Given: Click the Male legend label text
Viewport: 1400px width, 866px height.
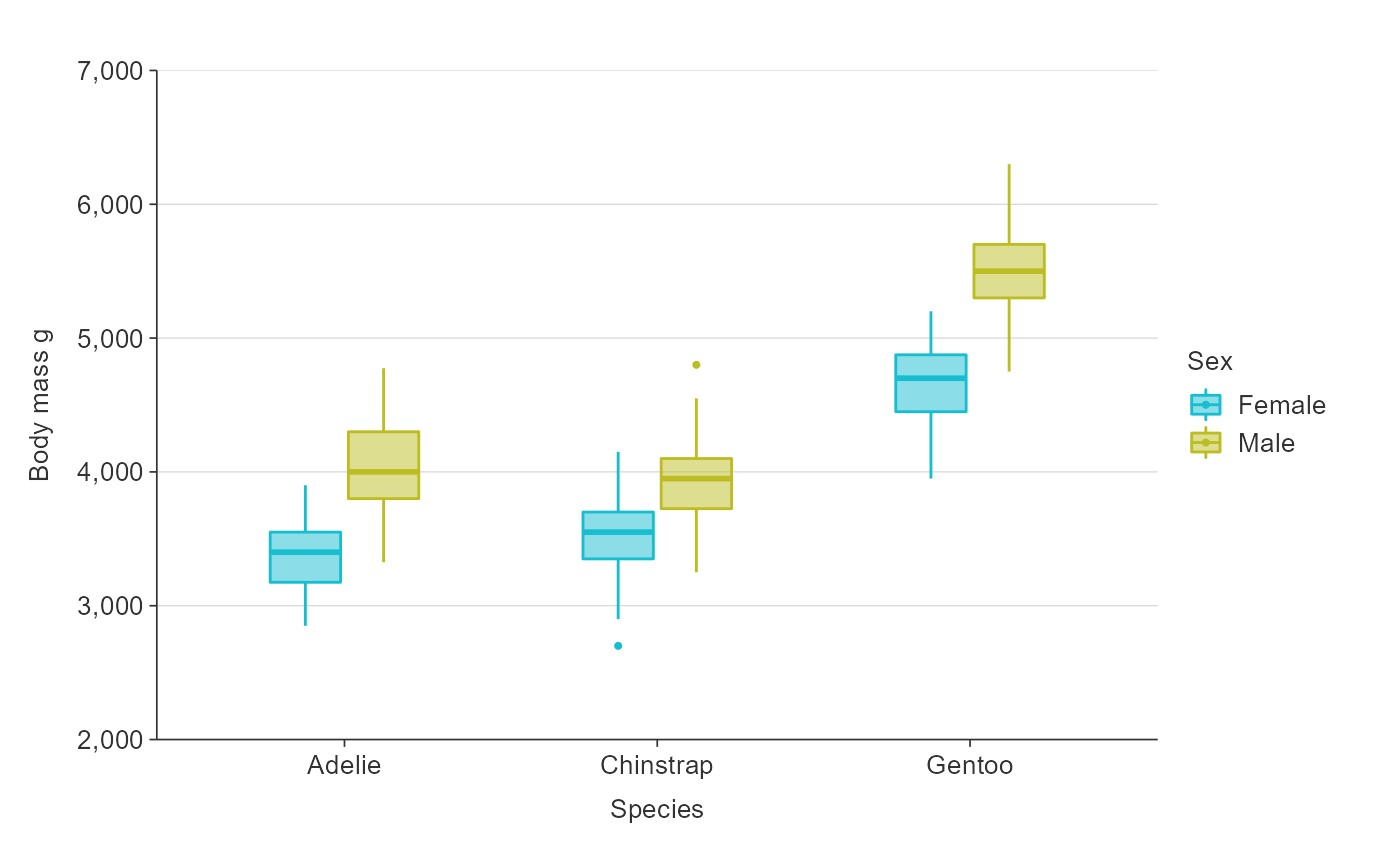Looking at the screenshot, I should point(1266,443).
